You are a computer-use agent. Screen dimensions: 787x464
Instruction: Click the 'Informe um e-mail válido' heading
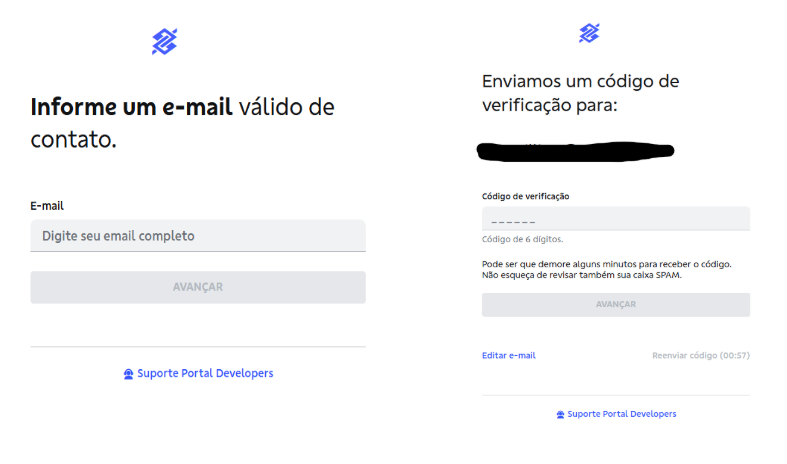(x=182, y=123)
